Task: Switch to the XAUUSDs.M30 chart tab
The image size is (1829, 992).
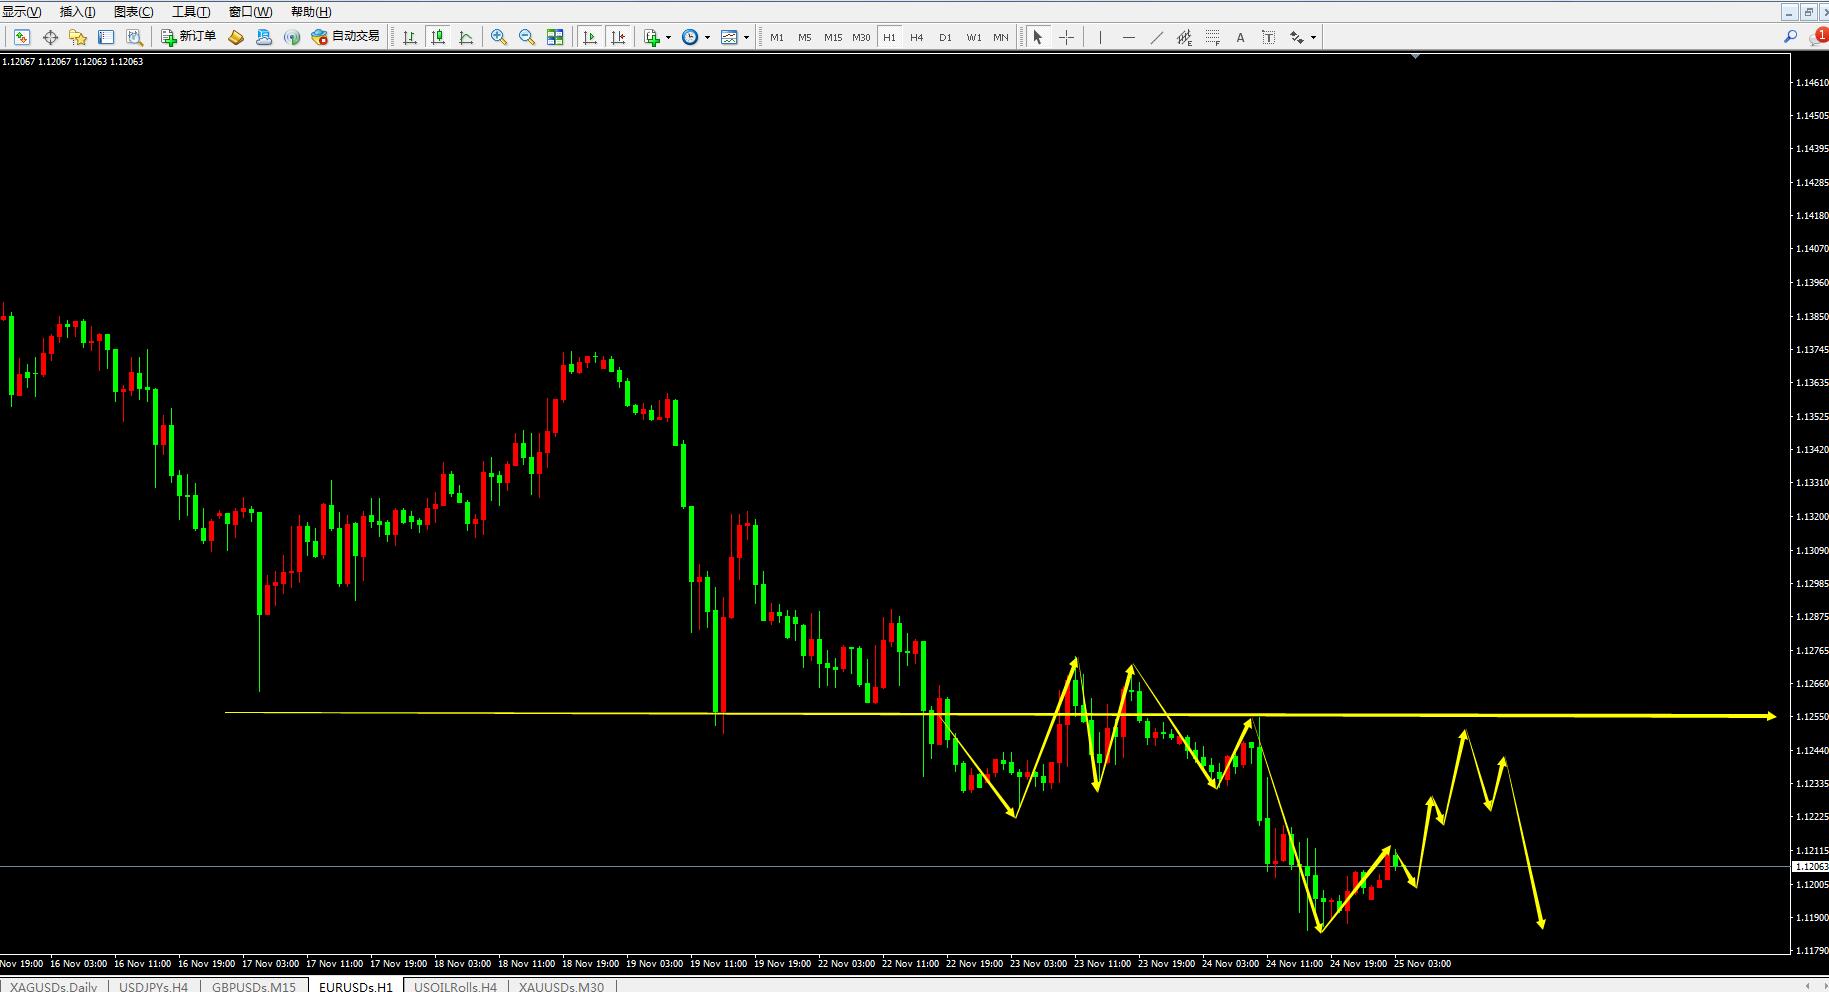Action: point(561,986)
